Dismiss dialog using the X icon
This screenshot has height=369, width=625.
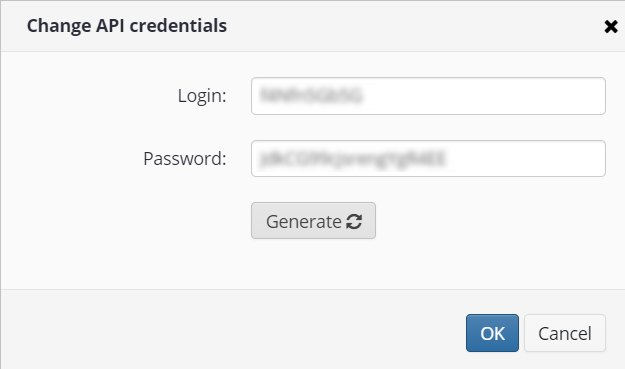point(611,27)
